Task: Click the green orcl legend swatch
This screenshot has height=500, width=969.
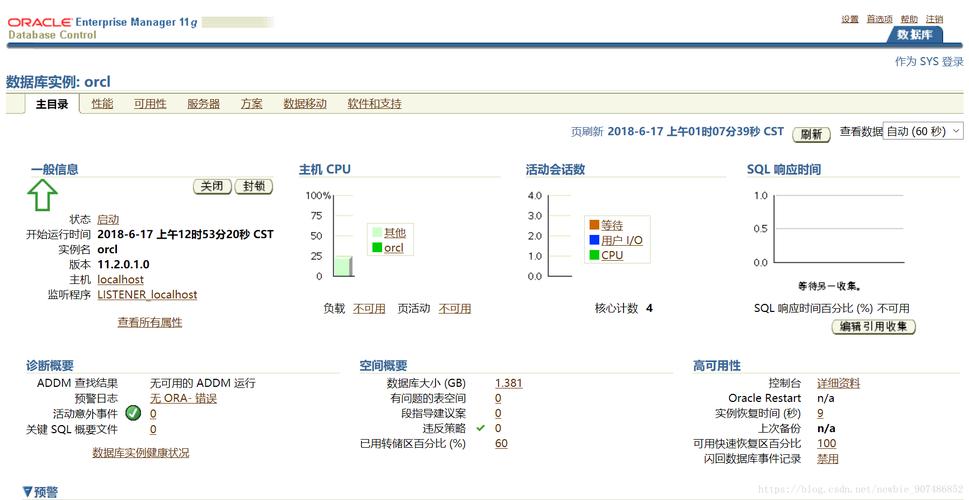Action: pos(377,248)
